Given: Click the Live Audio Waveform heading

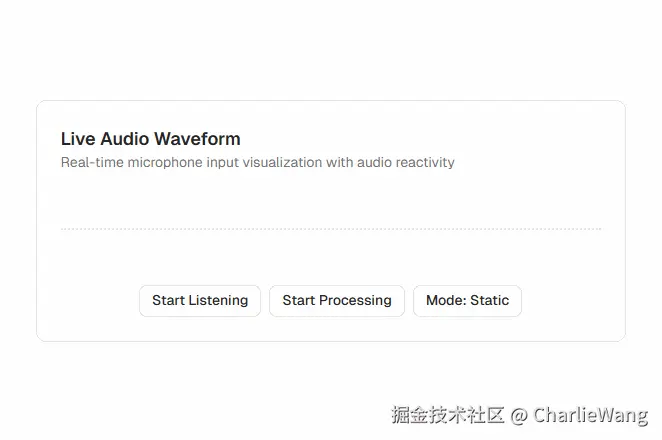Looking at the screenshot, I should [x=151, y=139].
